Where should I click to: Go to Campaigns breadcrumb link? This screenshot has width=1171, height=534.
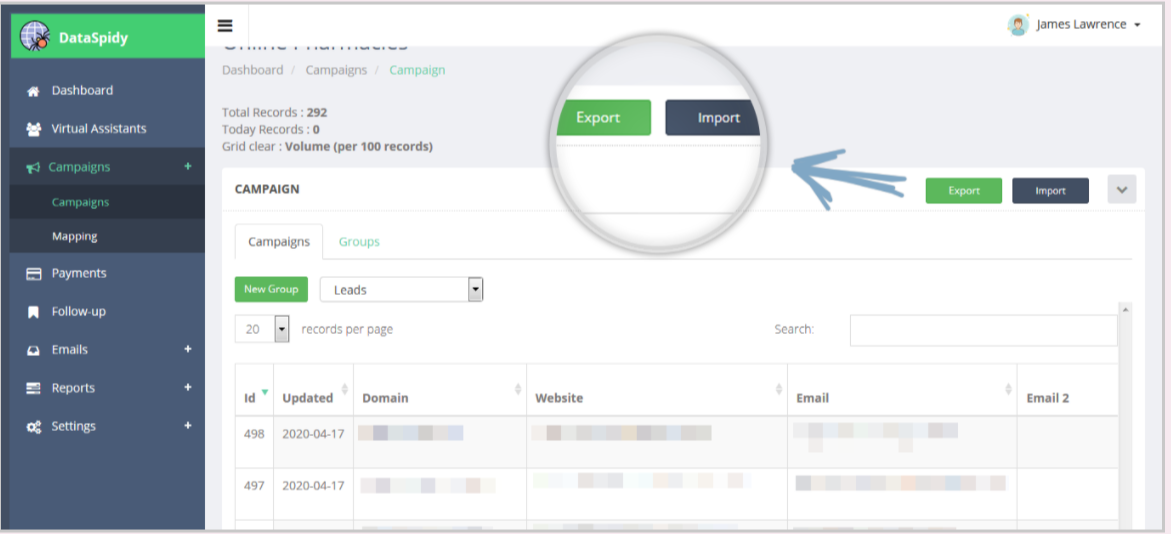(x=336, y=70)
